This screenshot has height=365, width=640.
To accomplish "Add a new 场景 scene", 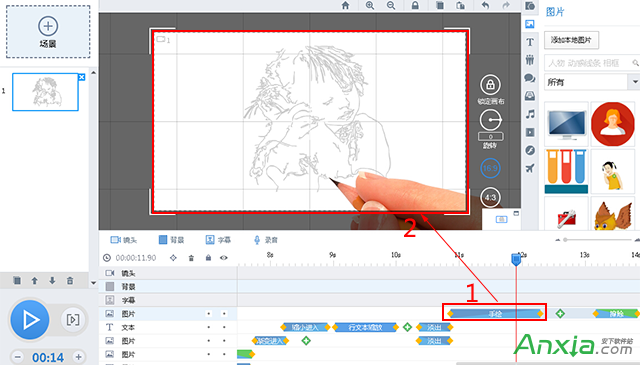I will point(48,31).
